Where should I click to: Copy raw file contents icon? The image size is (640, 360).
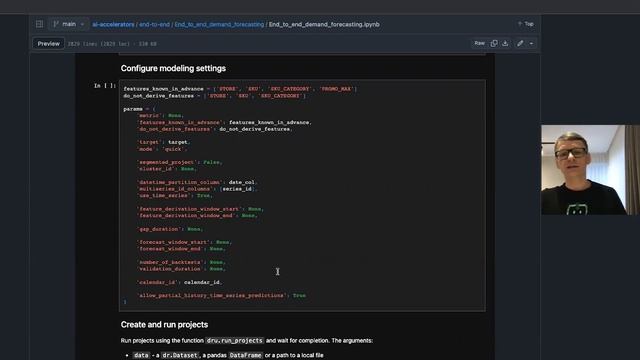click(x=494, y=43)
